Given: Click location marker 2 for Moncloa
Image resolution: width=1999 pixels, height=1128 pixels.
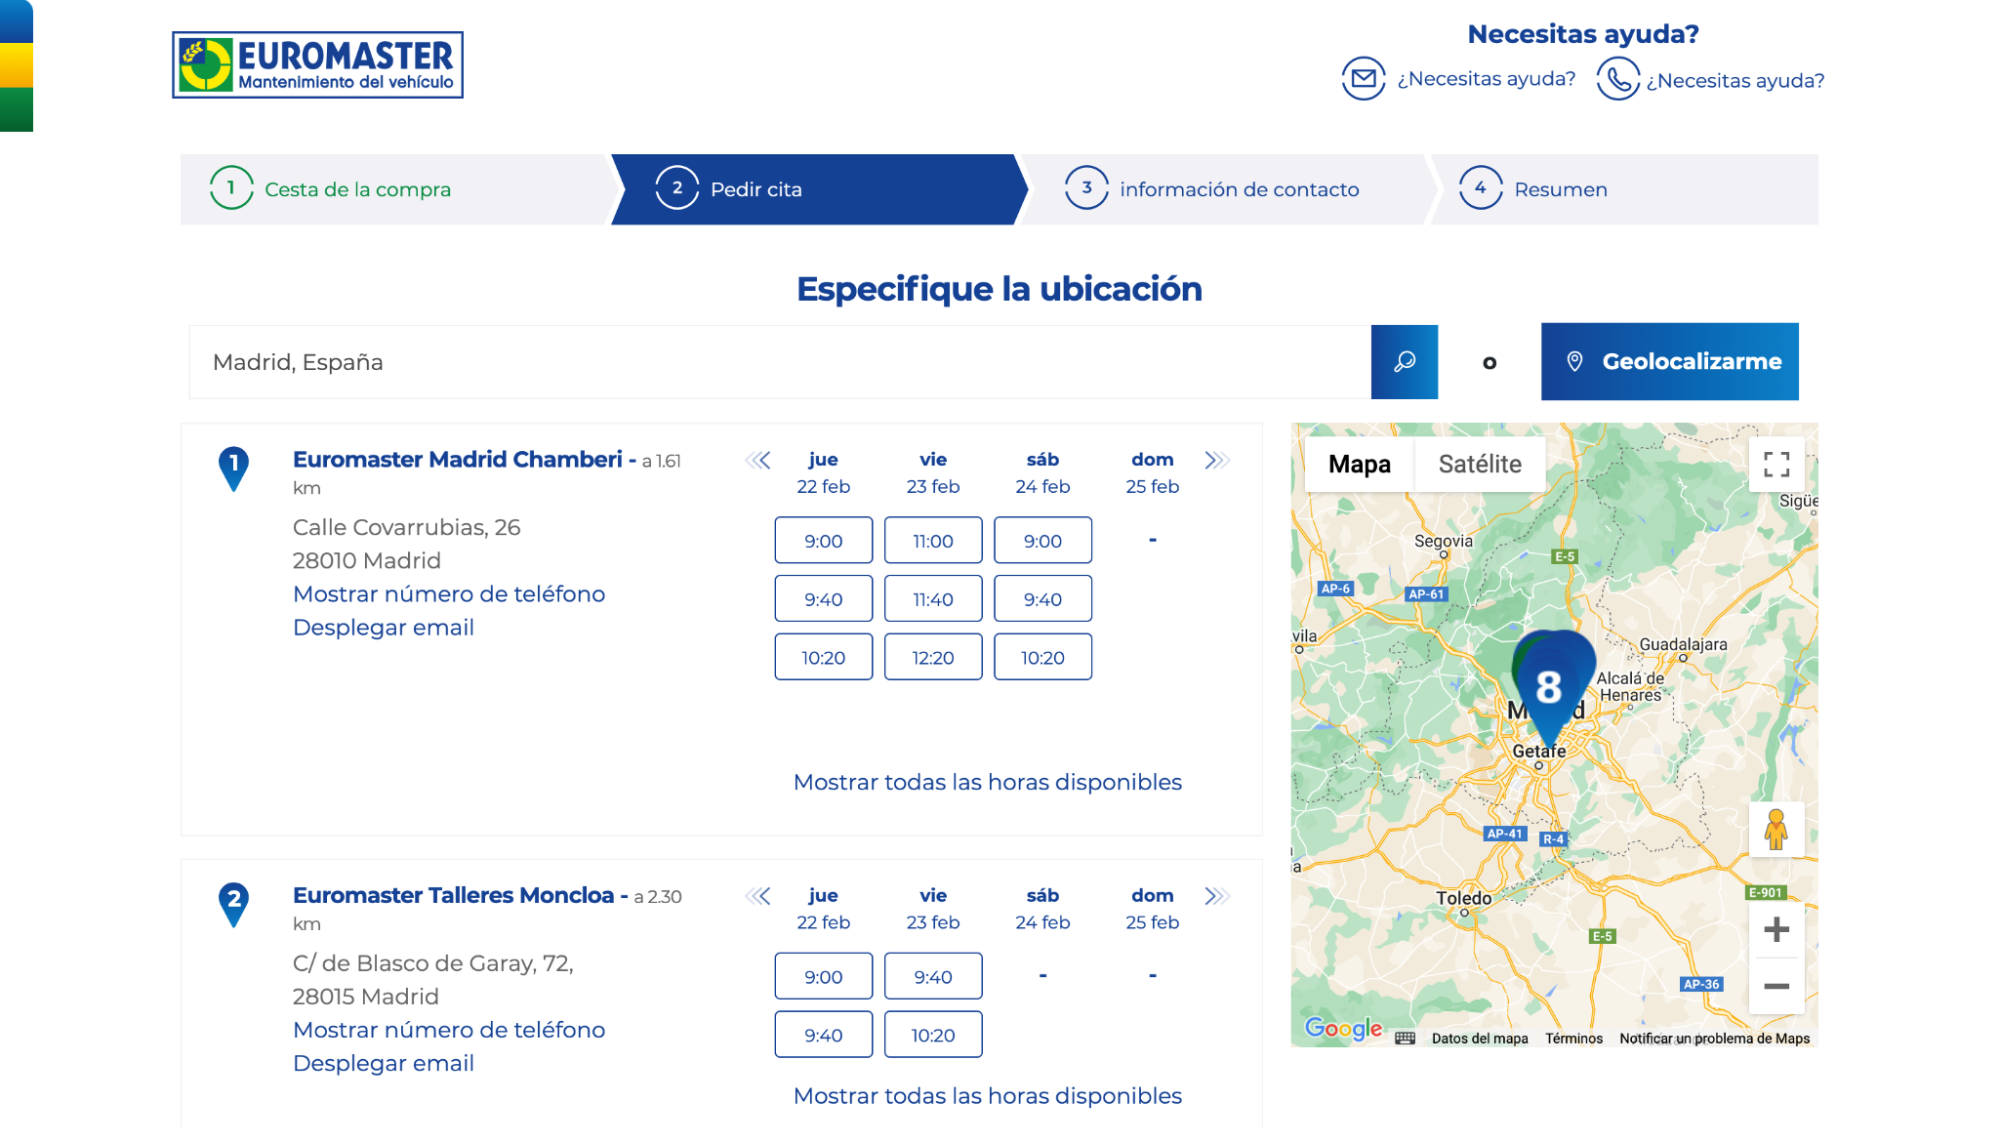Looking at the screenshot, I should click(234, 904).
